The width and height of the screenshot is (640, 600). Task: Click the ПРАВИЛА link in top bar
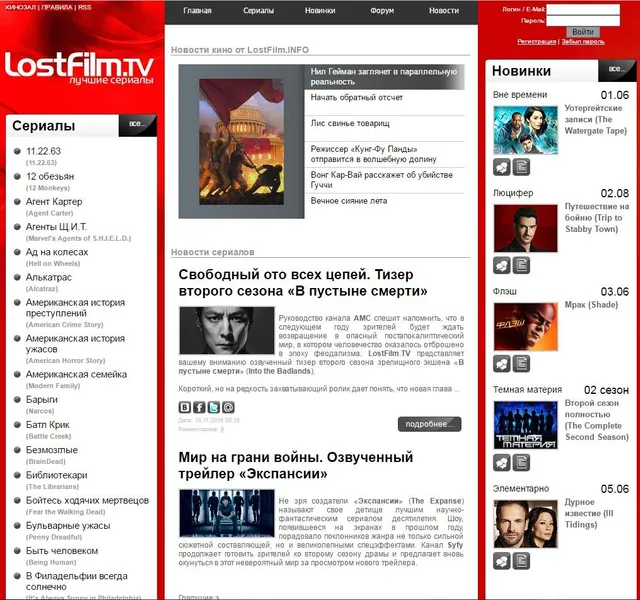(57, 7)
